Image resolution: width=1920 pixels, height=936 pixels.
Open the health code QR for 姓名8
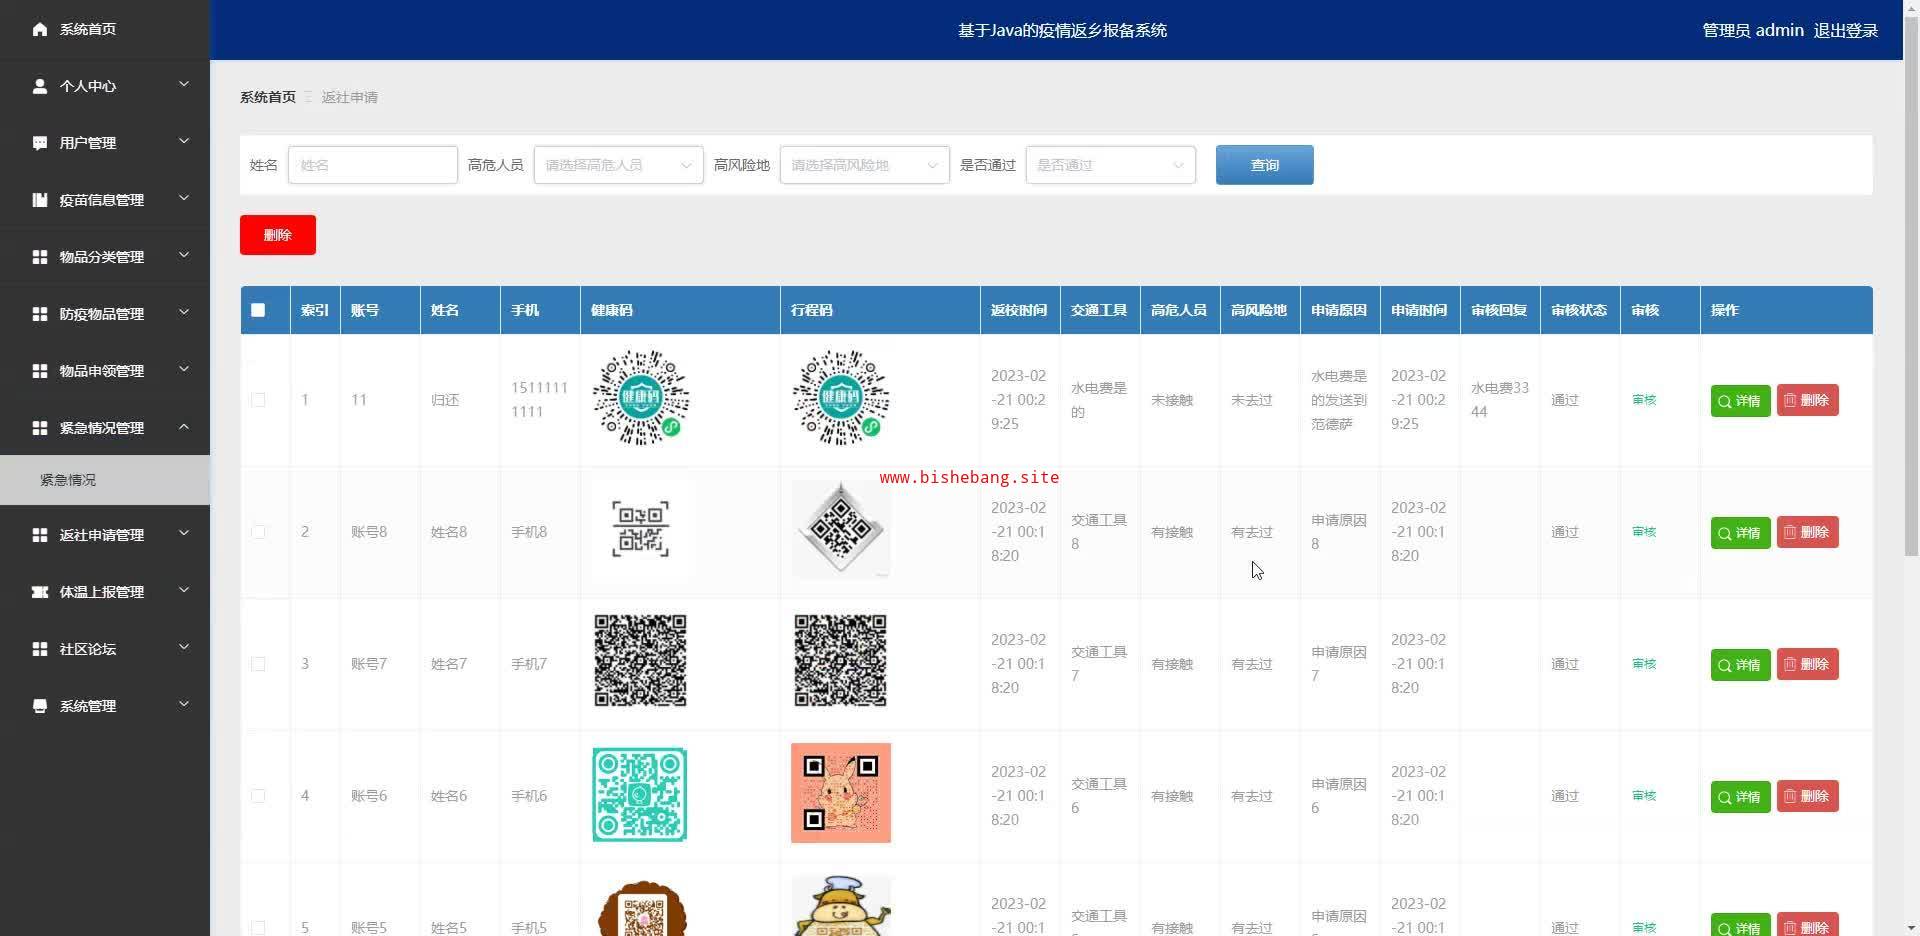tap(641, 530)
